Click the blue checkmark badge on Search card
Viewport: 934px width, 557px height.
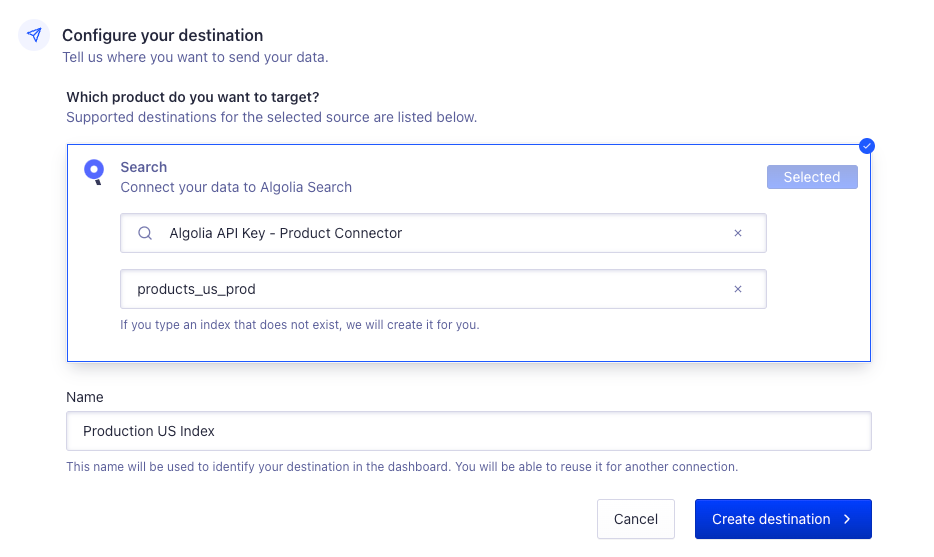(867, 146)
